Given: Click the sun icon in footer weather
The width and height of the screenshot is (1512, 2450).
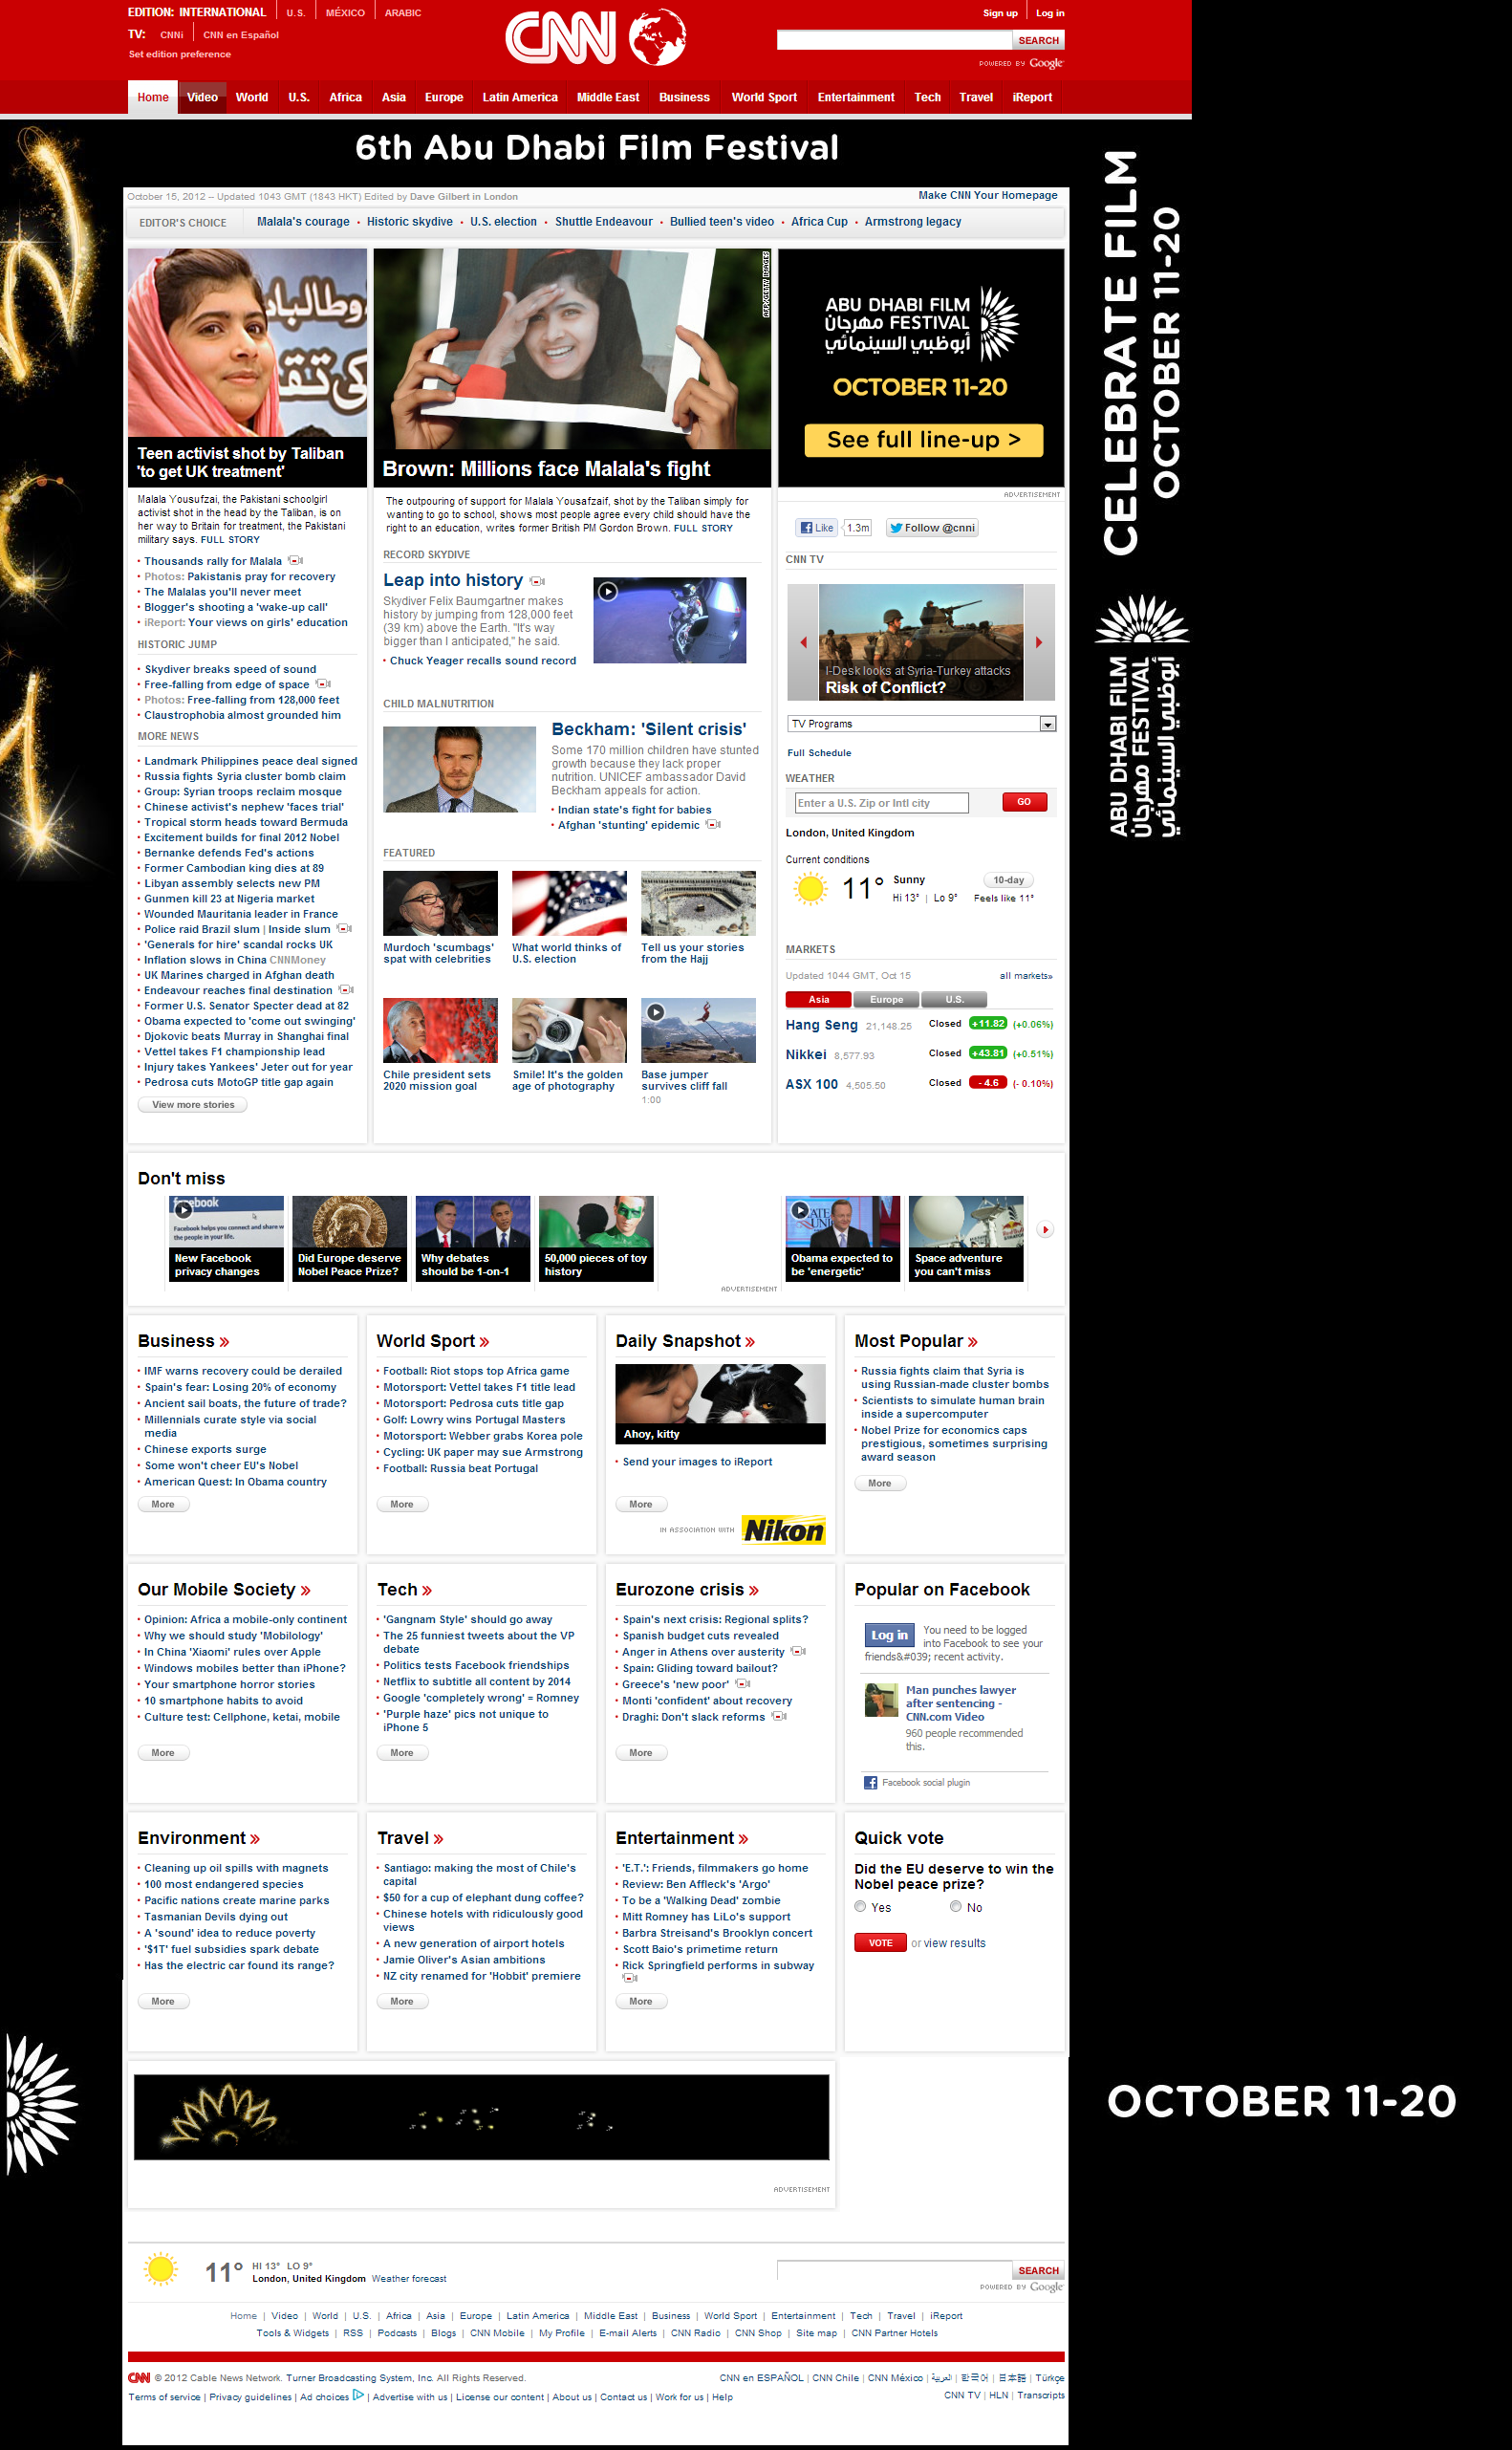Looking at the screenshot, I should (160, 2269).
